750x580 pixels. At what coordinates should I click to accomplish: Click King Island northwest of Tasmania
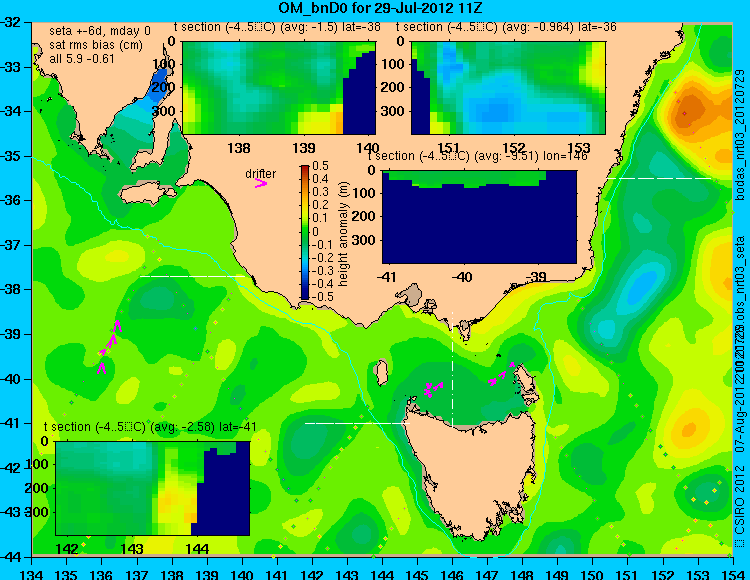[x=381, y=372]
